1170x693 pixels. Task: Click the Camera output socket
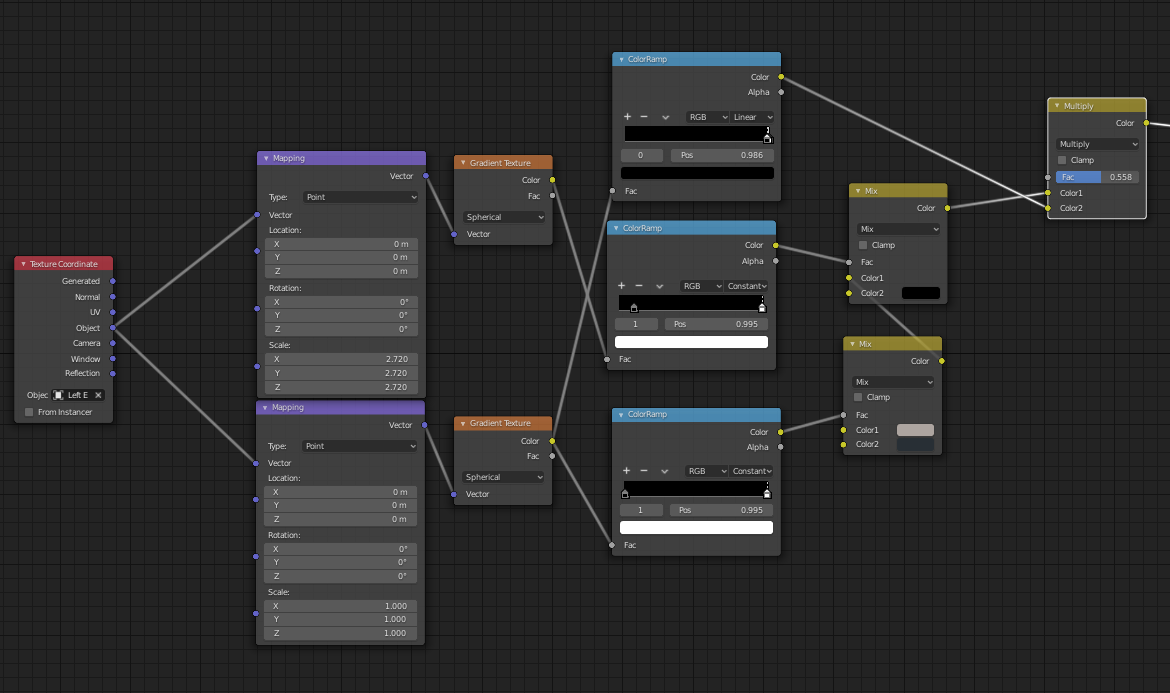(x=113, y=343)
